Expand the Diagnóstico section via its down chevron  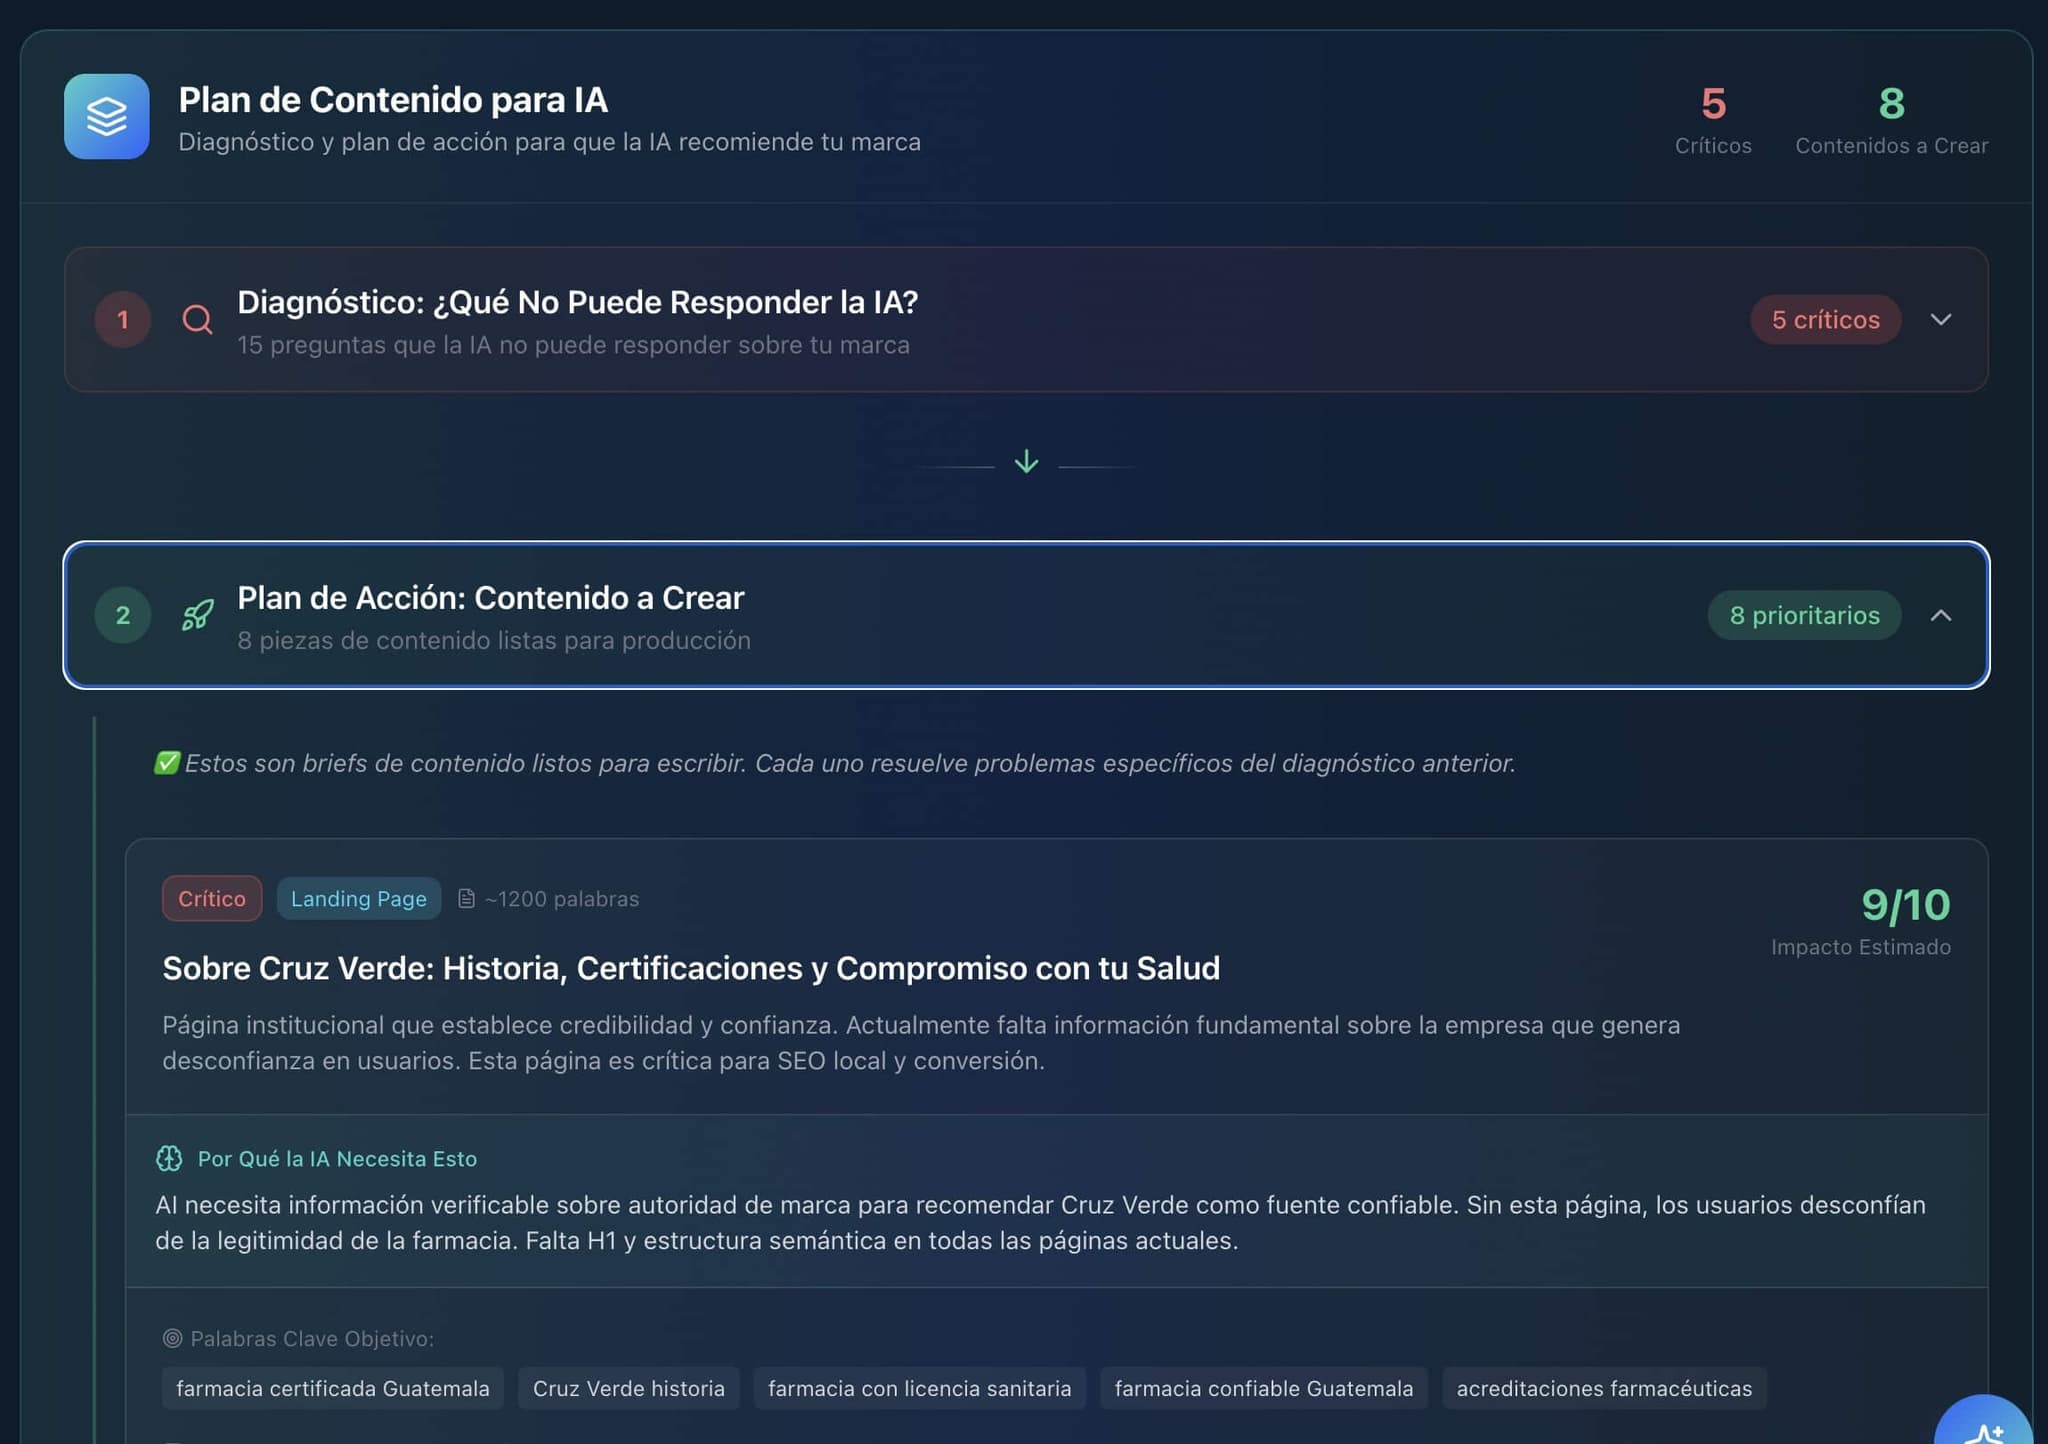click(1943, 320)
